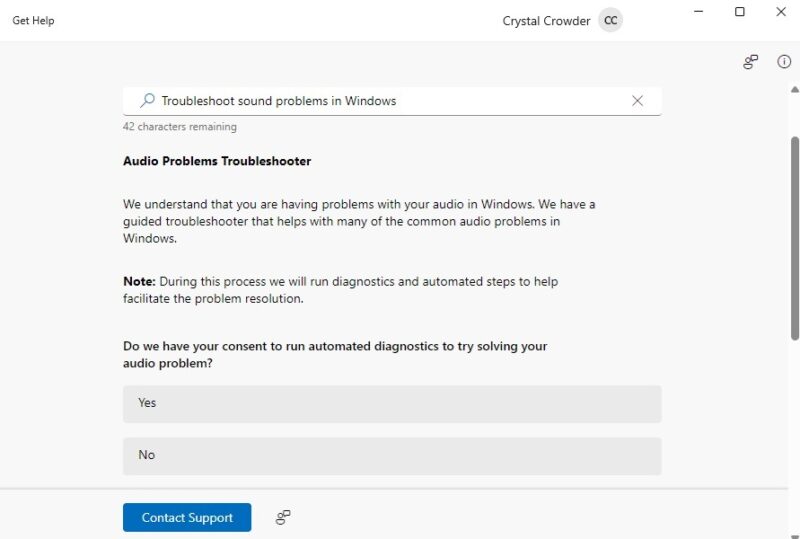Click the Audio Problems Troubleshooter heading
Viewport: 800px width, 539px height.
click(x=217, y=161)
